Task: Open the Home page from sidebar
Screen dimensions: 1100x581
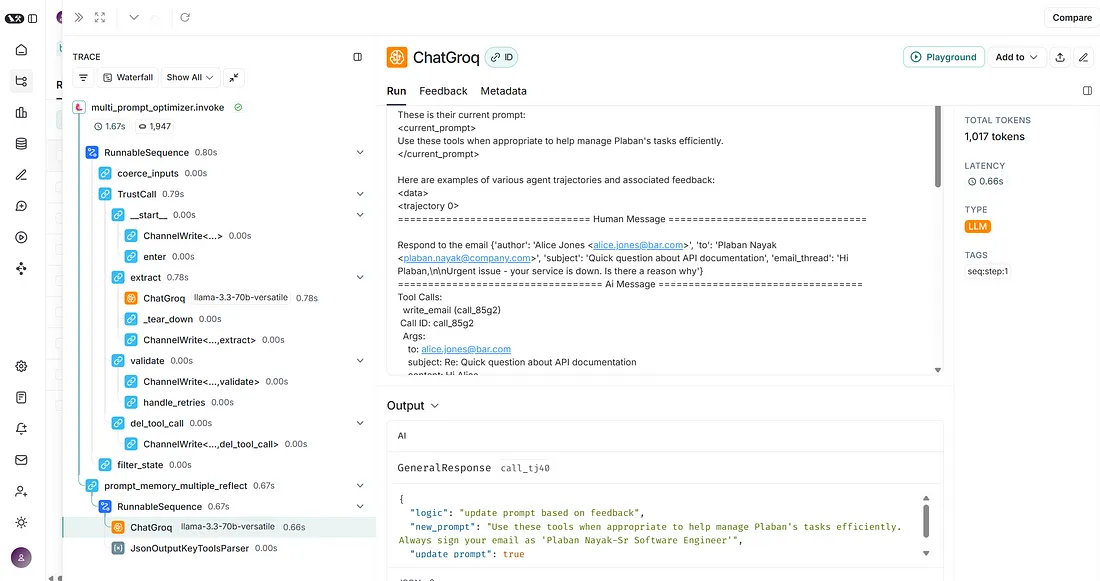Action: (21, 50)
